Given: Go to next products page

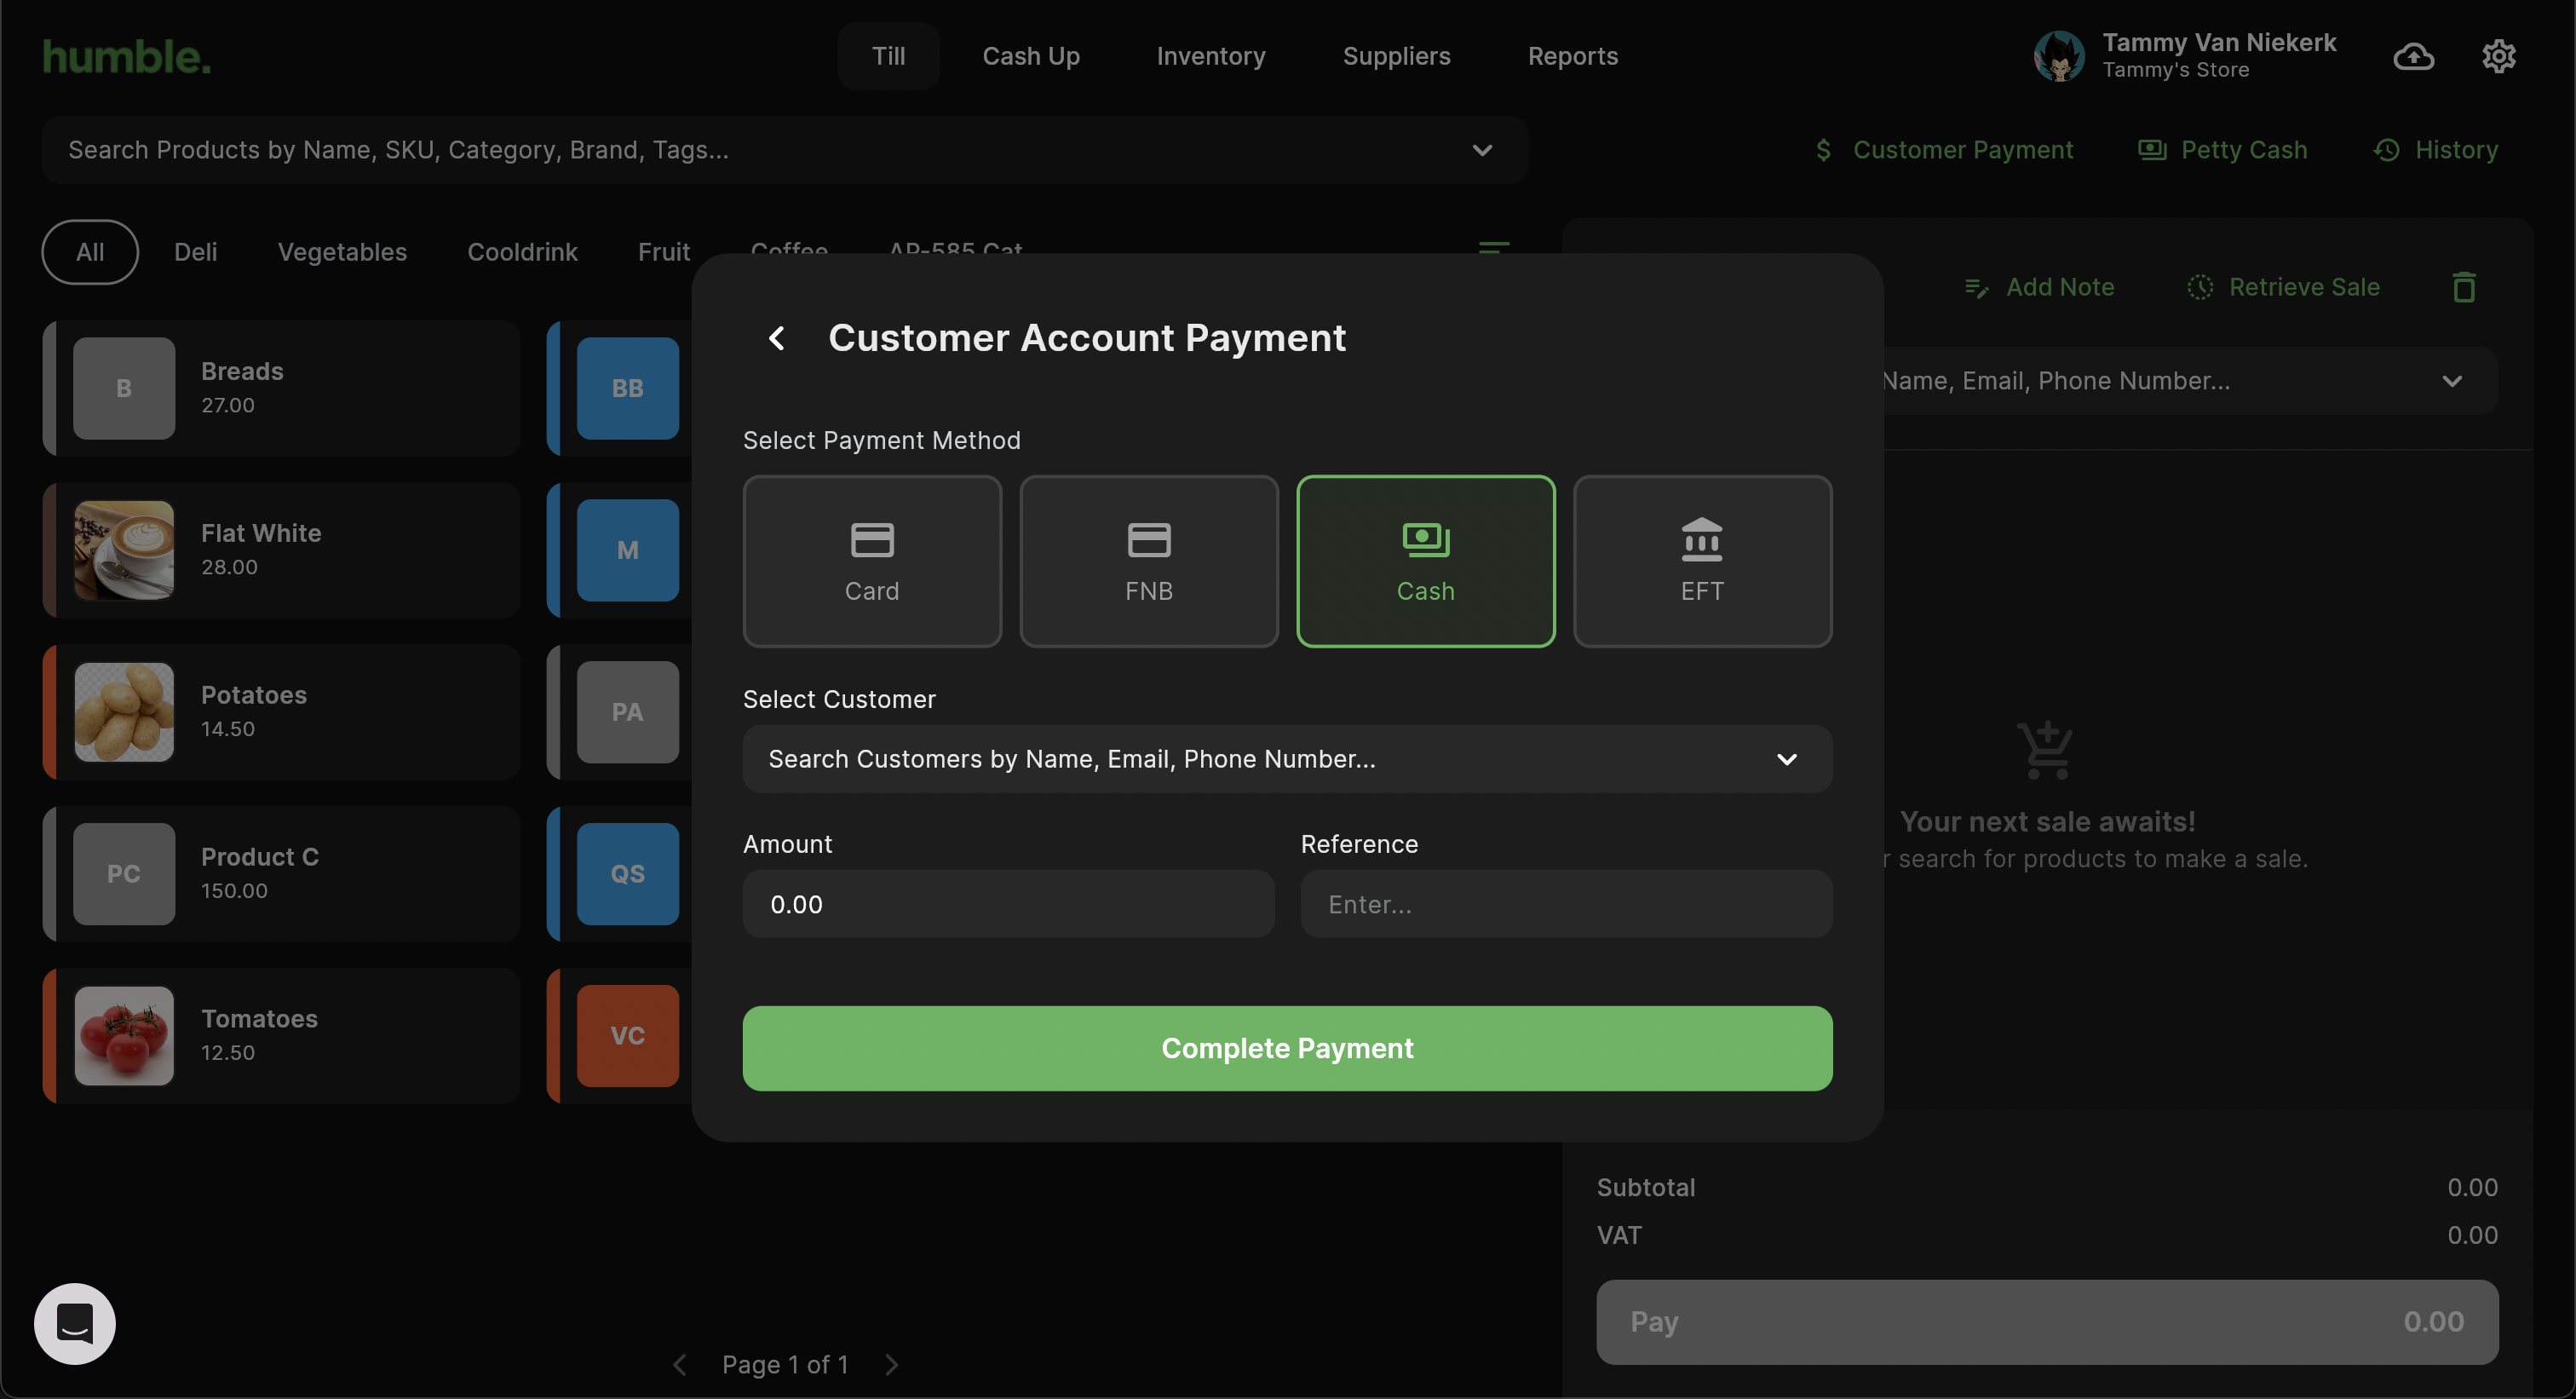Looking at the screenshot, I should click(892, 1365).
